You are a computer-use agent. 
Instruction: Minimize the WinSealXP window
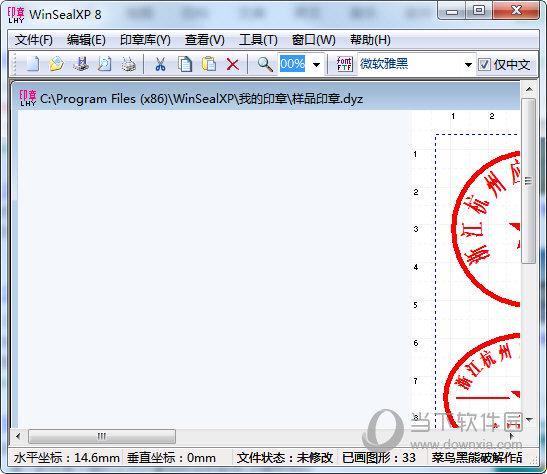pos(452,12)
